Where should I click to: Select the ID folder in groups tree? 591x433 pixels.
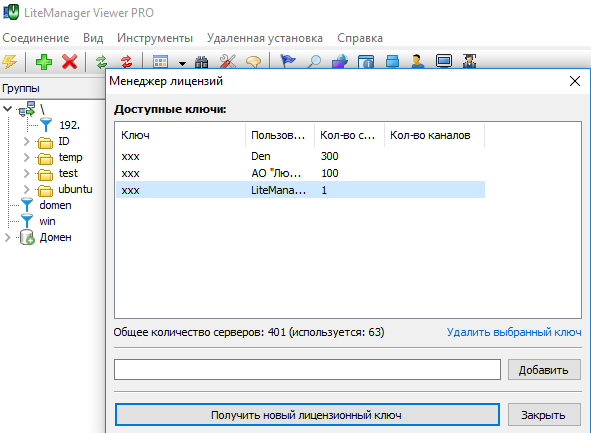point(64,141)
